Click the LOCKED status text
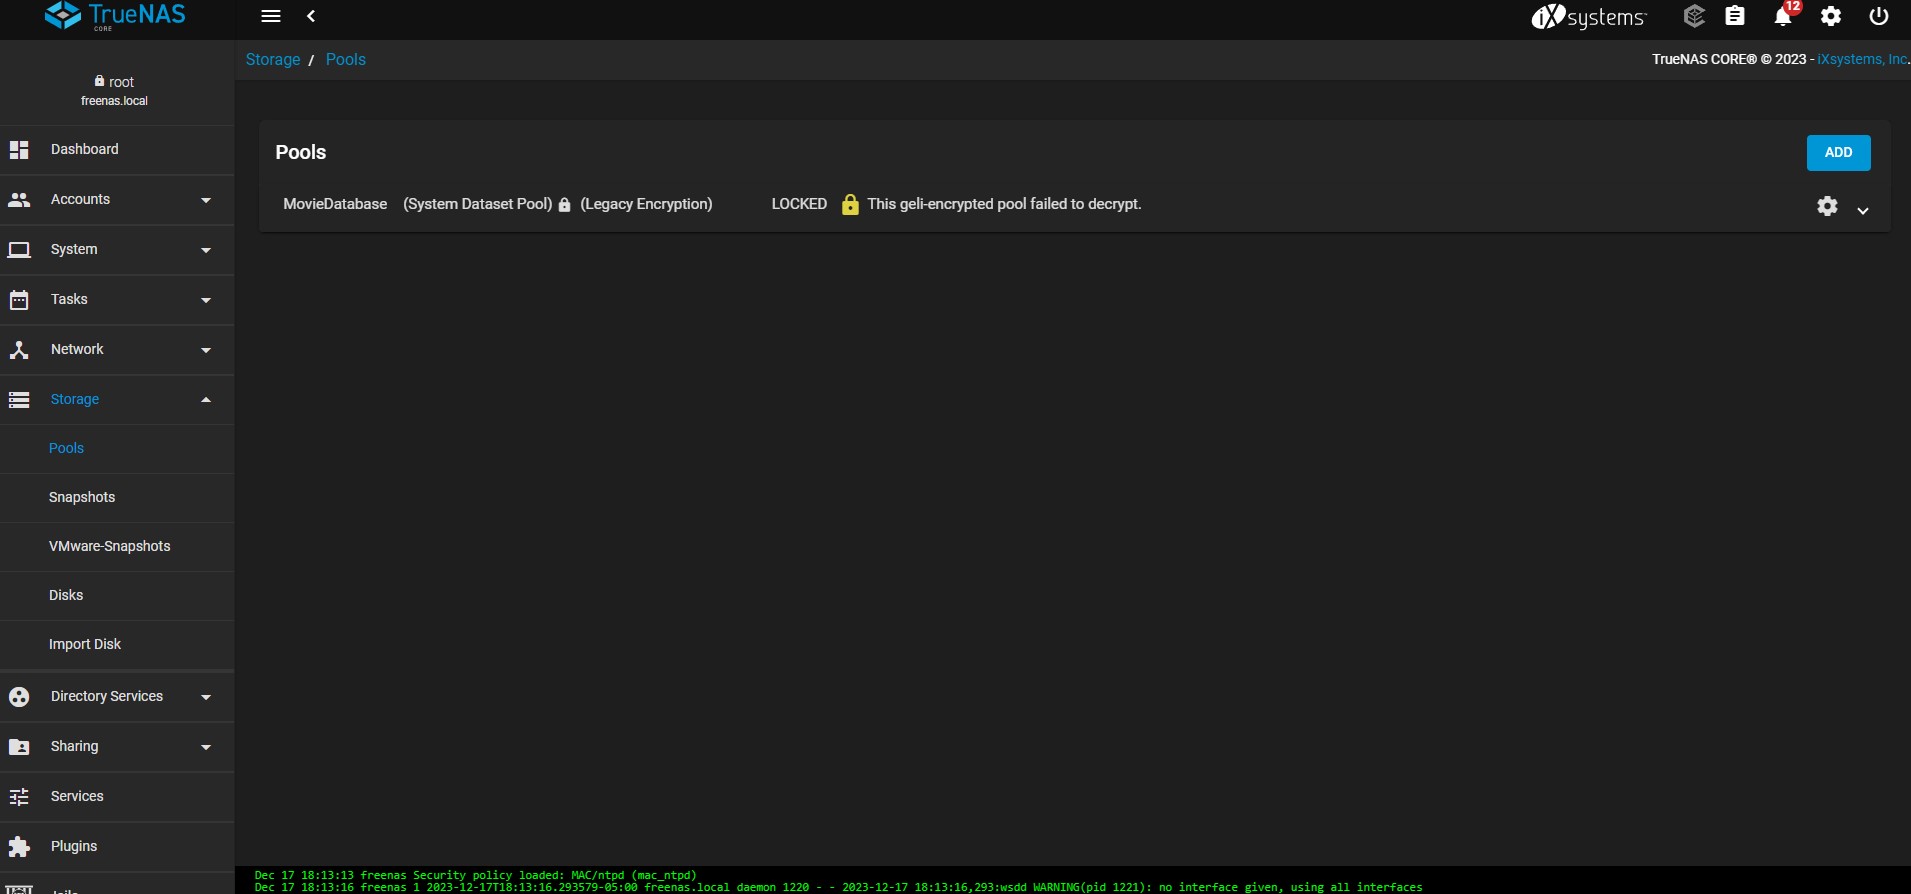Image resolution: width=1911 pixels, height=894 pixels. 799,204
